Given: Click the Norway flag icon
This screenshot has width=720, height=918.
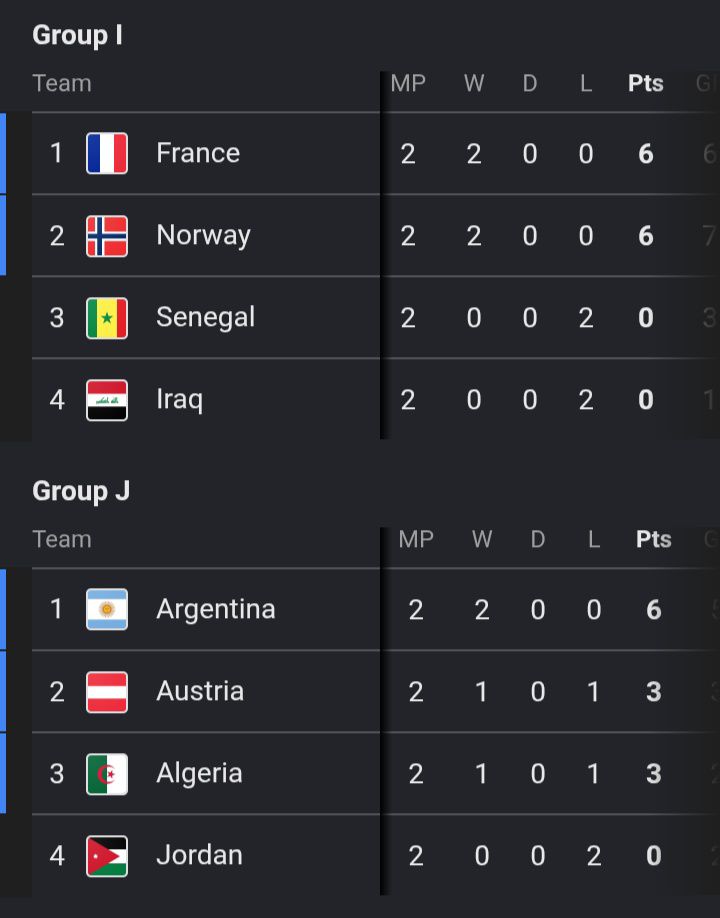Looking at the screenshot, I should pyautogui.click(x=107, y=236).
